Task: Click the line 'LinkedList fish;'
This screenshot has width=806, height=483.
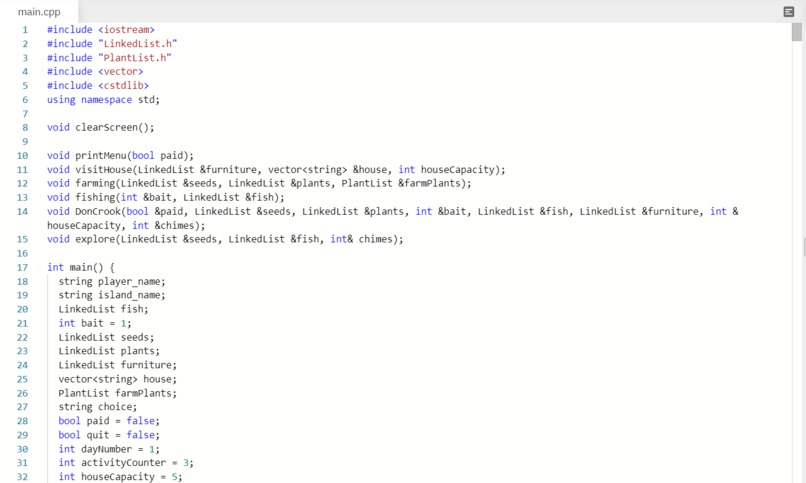Action: coord(103,309)
